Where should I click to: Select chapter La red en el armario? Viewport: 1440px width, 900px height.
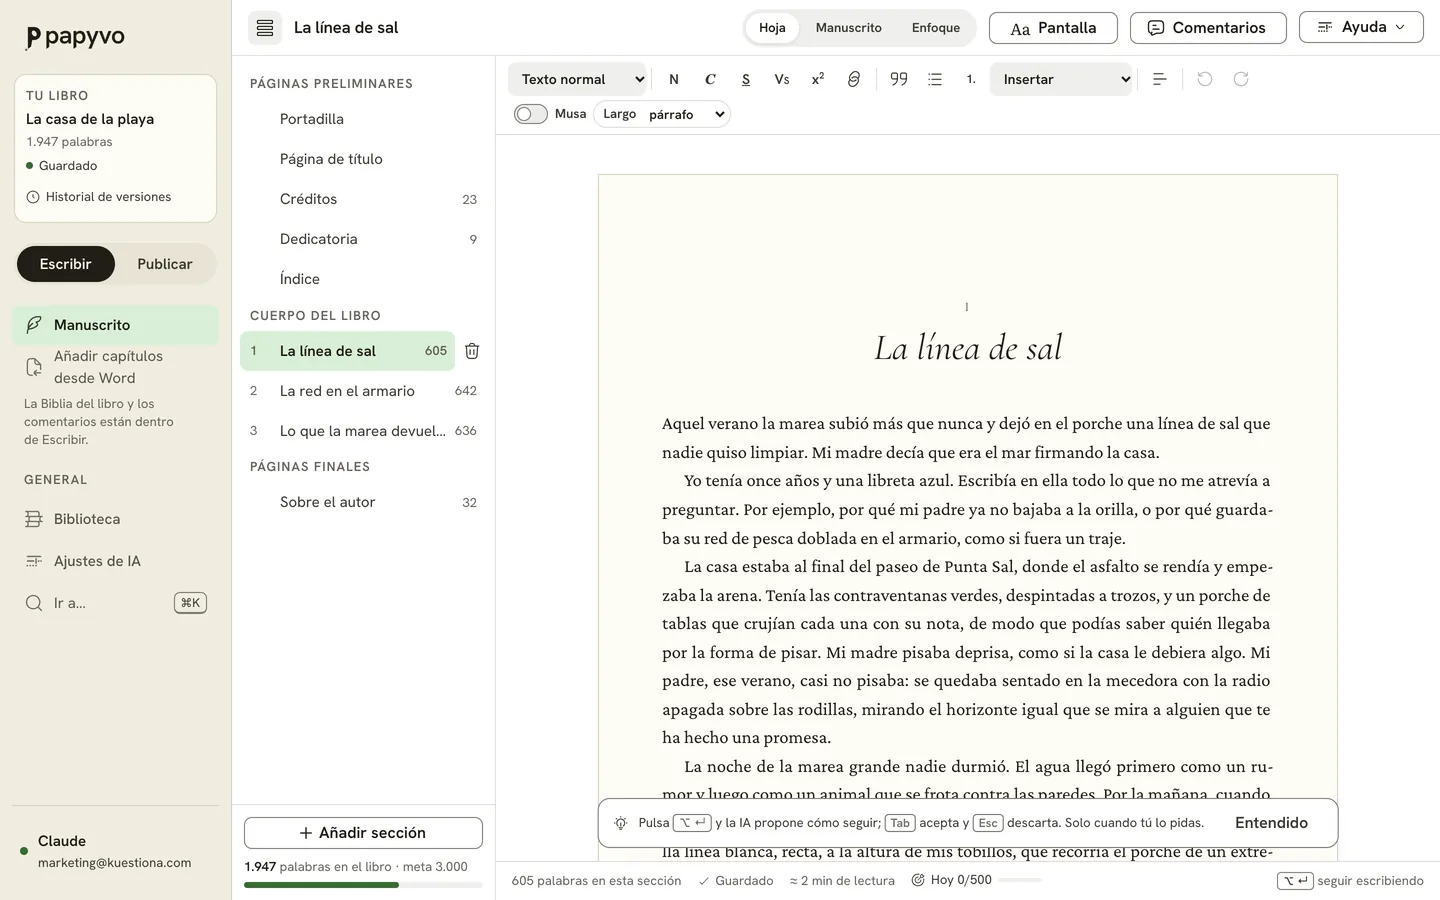click(x=363, y=391)
